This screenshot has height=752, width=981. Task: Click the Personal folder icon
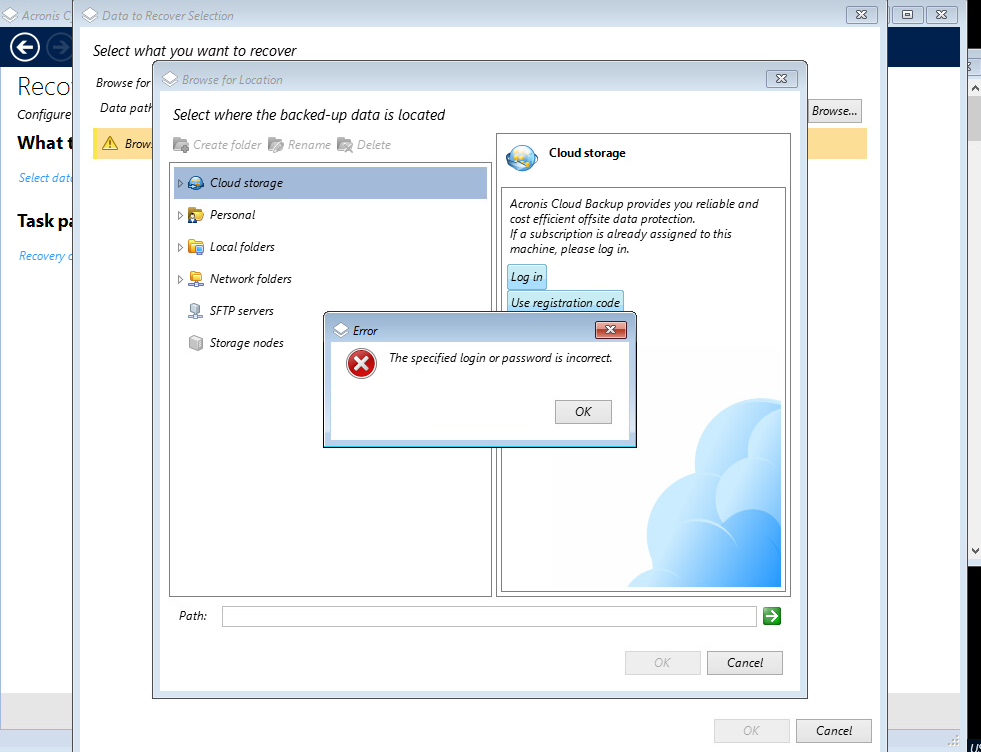coord(196,215)
